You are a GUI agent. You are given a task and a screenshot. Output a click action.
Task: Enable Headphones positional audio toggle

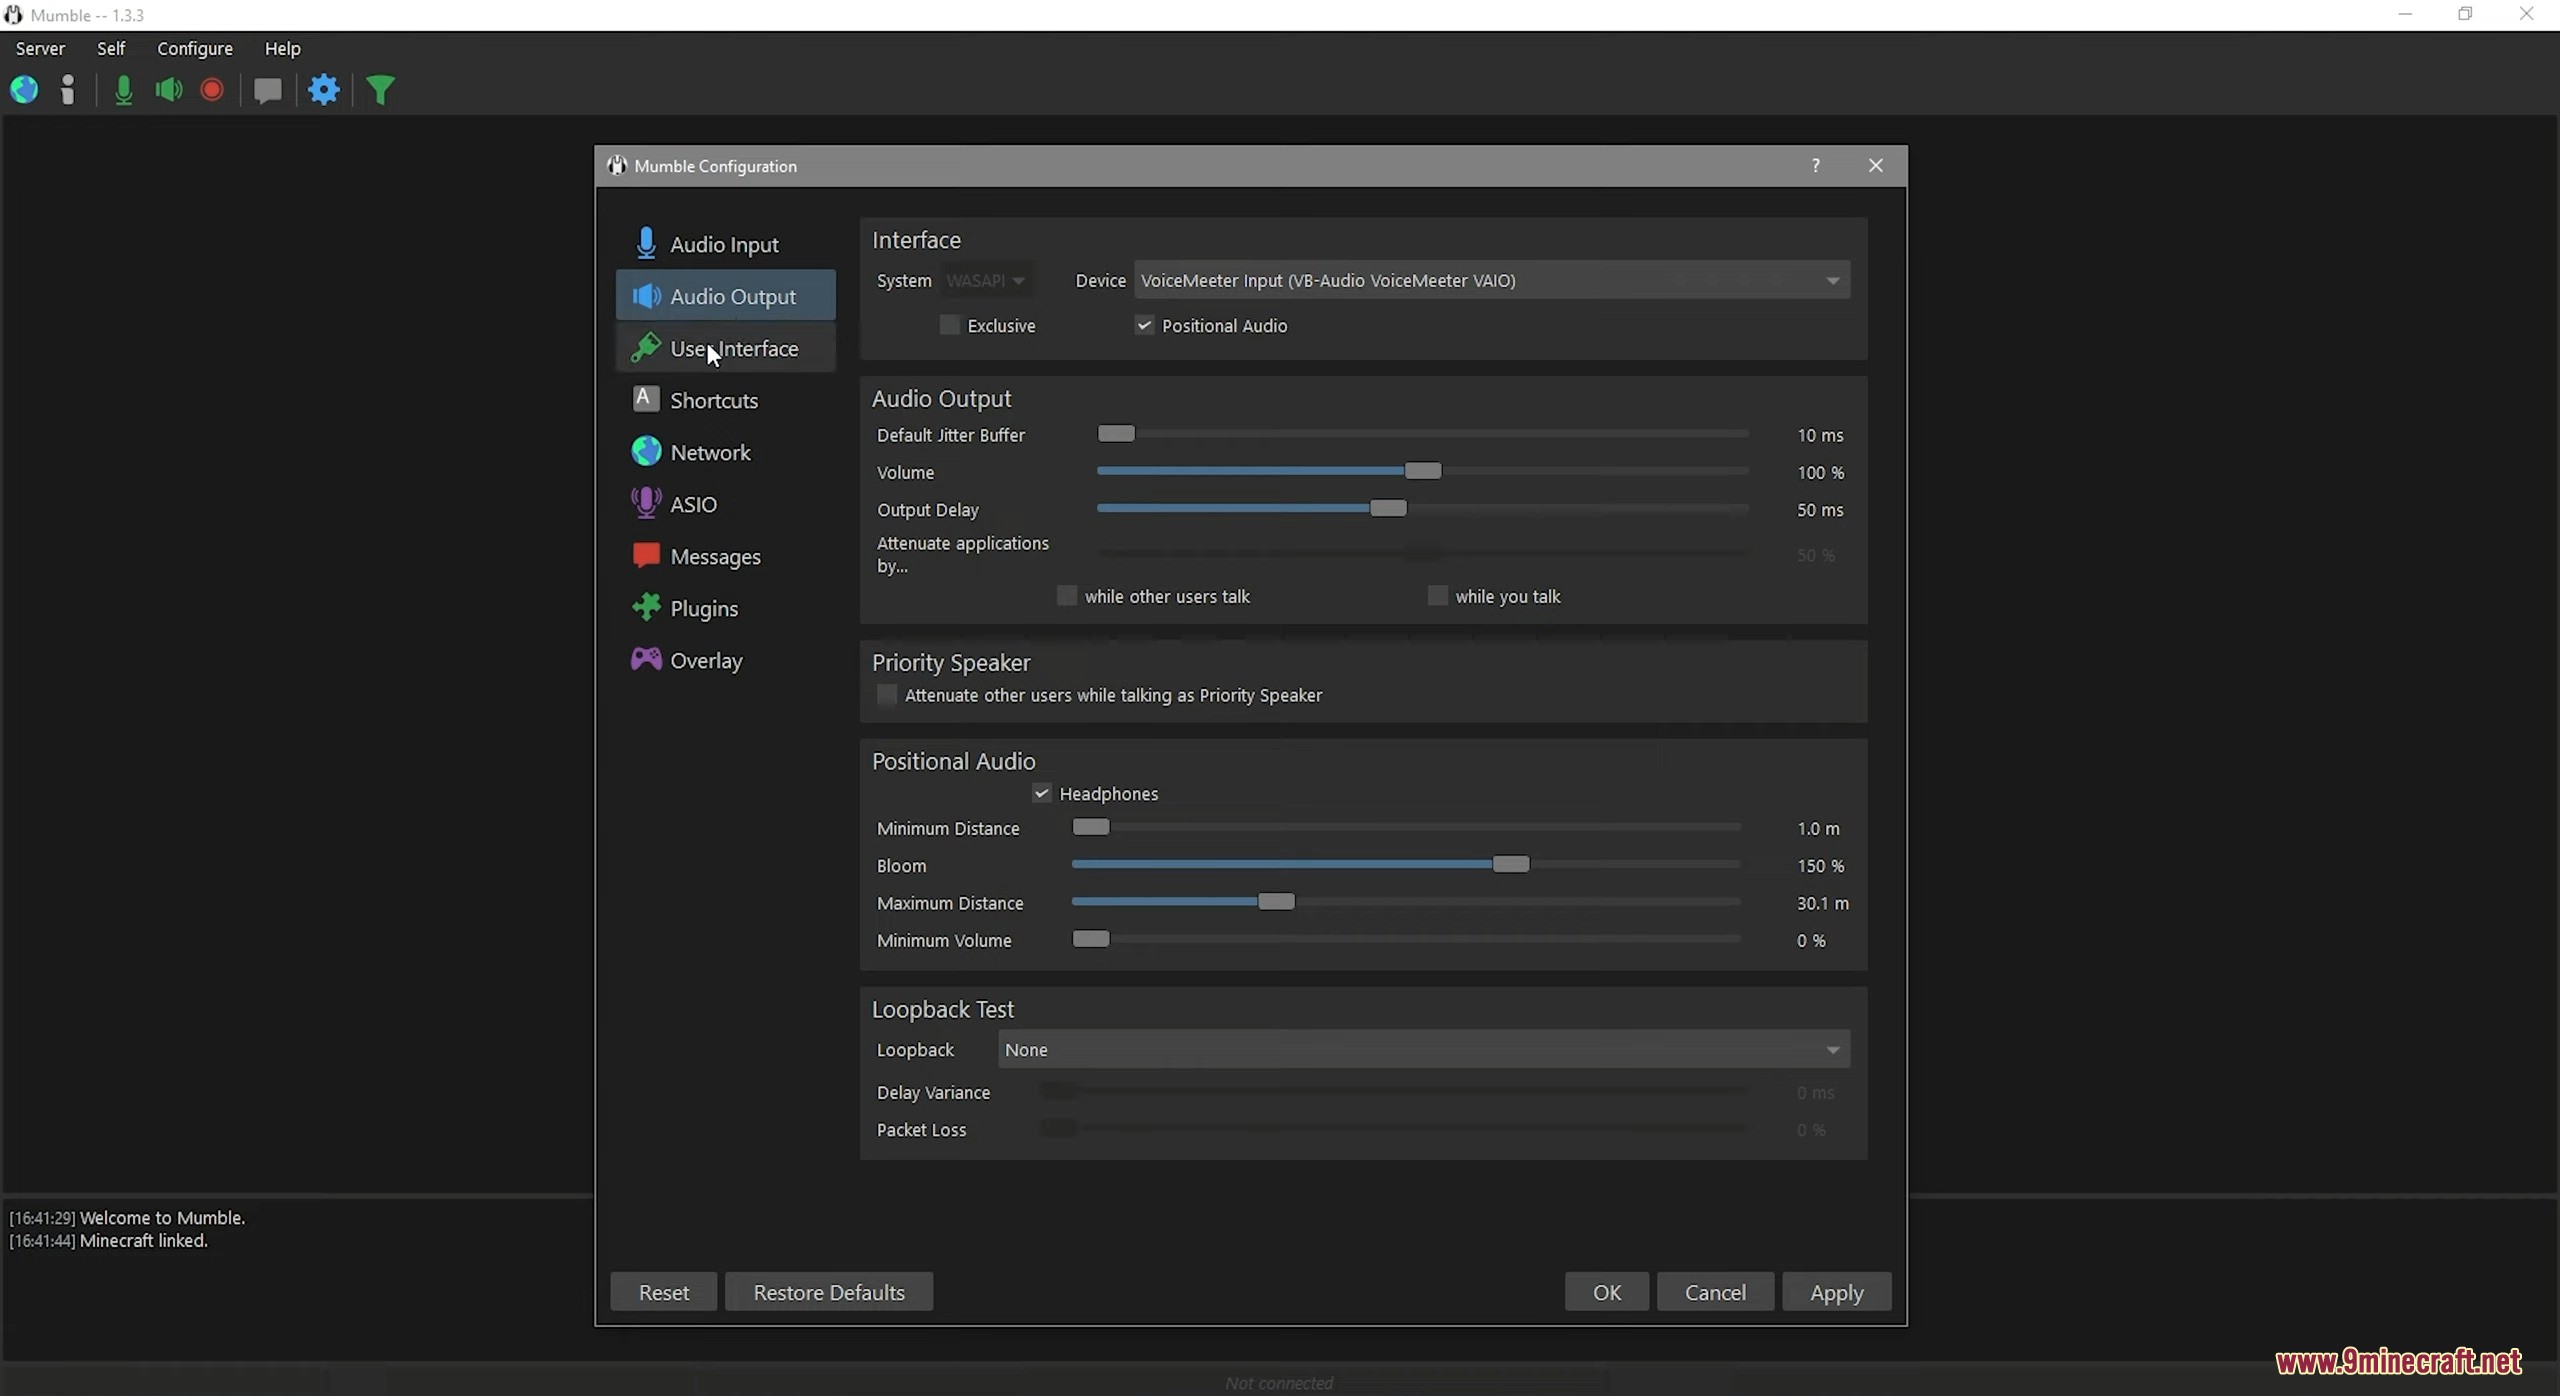(1042, 793)
